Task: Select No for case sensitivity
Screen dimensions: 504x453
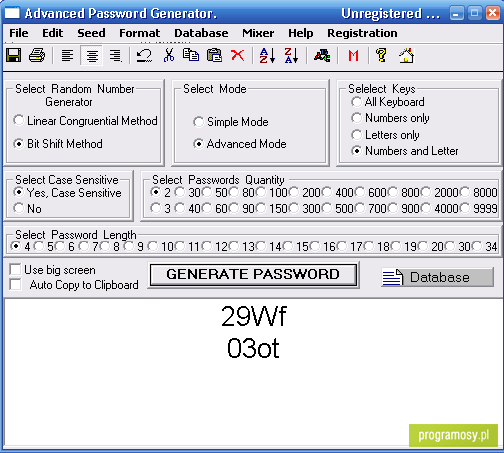Action: (27, 209)
